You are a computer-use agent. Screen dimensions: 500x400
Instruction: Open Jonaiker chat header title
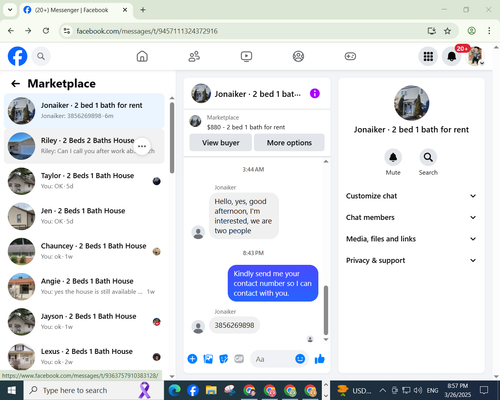click(257, 94)
